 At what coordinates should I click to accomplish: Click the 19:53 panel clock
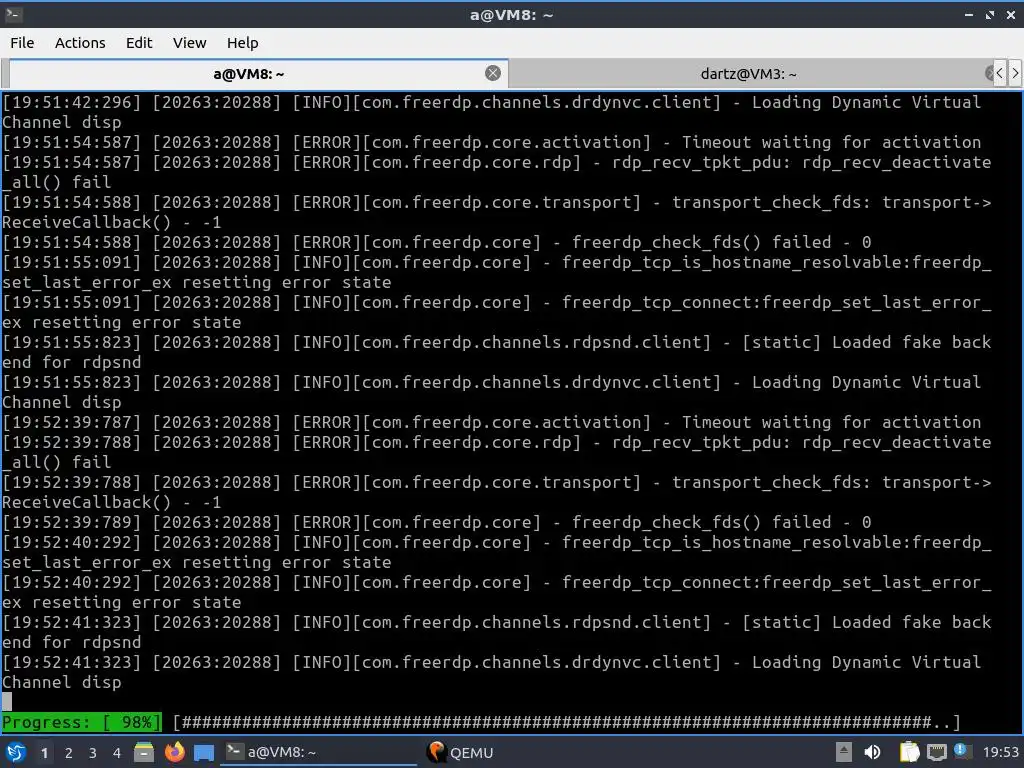(x=1000, y=753)
